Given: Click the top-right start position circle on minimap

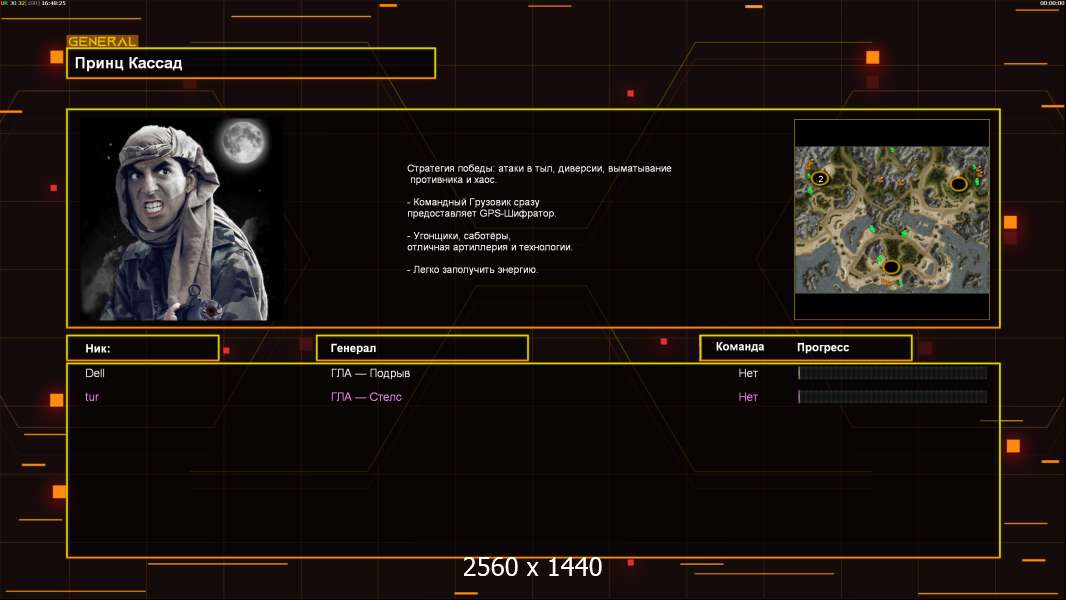Looking at the screenshot, I should tap(958, 184).
